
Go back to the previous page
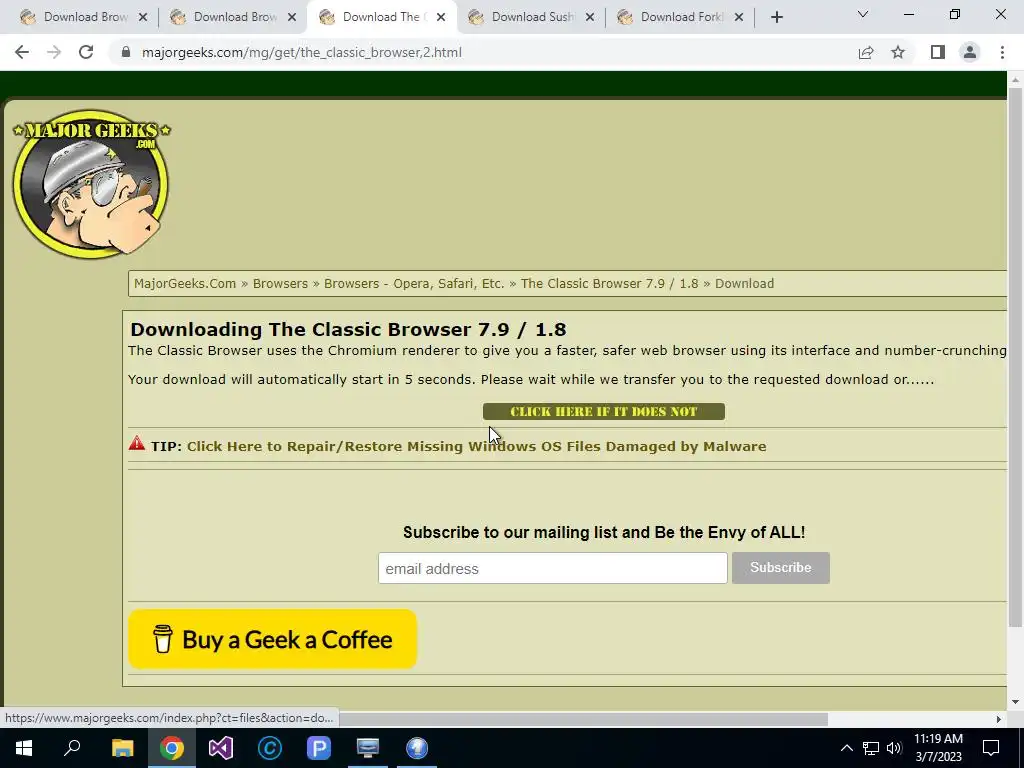tap(22, 52)
